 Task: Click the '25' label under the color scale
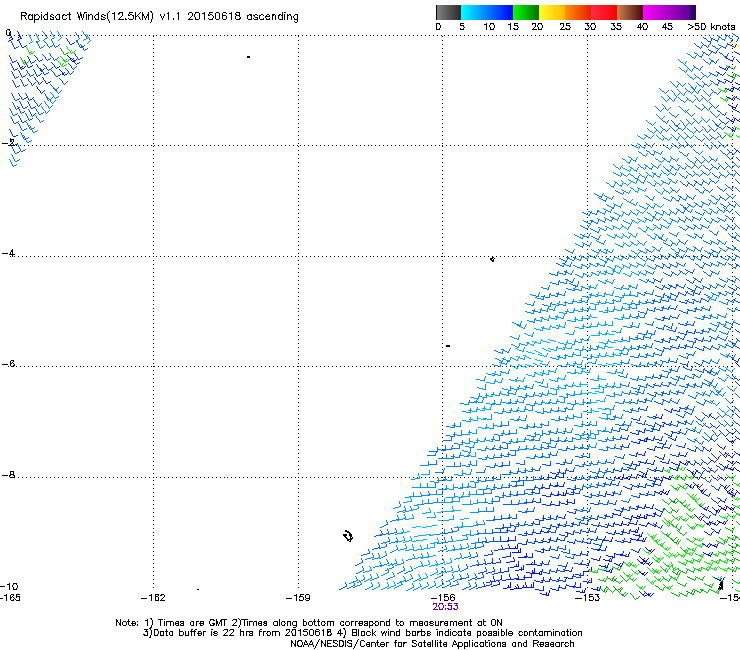pos(565,27)
